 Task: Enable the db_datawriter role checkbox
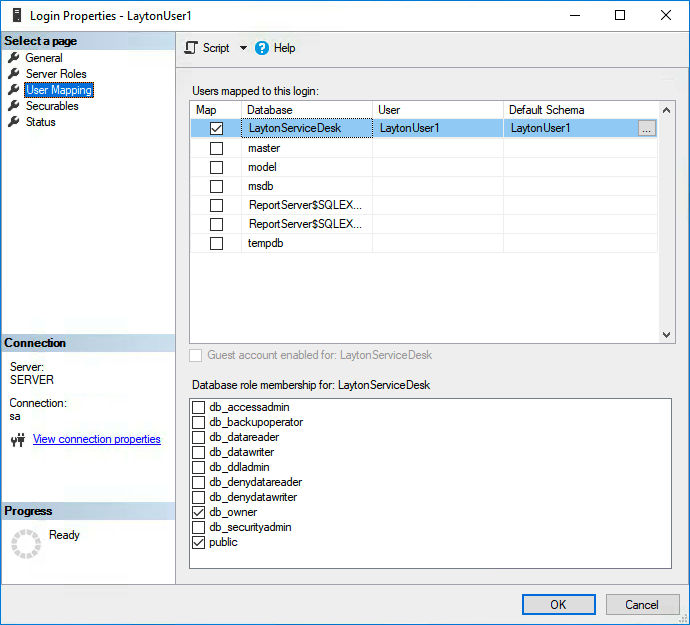pyautogui.click(x=198, y=452)
